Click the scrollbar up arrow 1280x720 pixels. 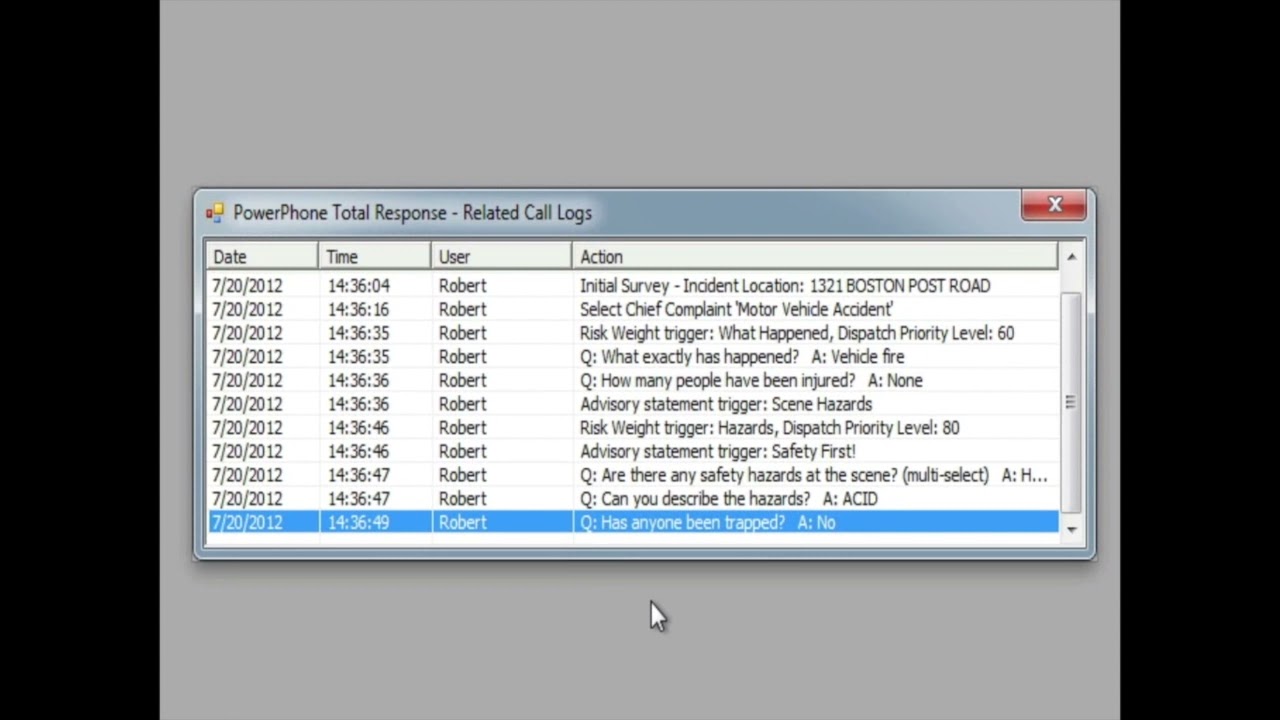point(1071,257)
